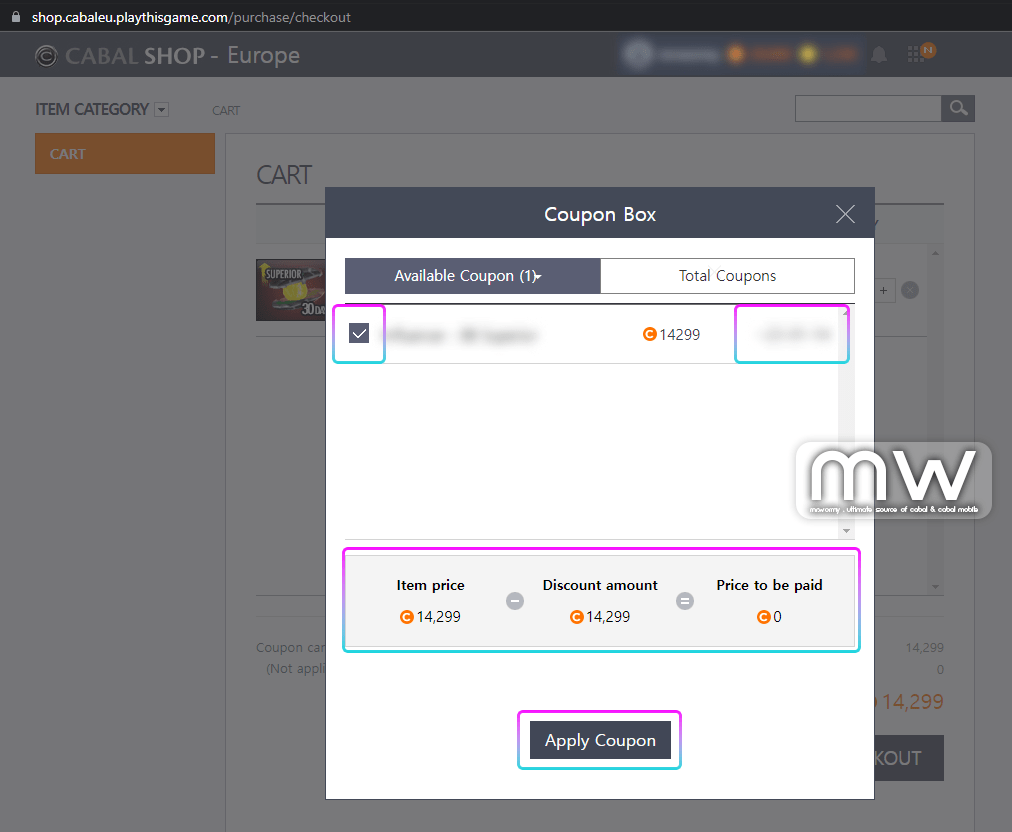Switch to the Total Coupons tab
Screen dimensions: 1012x832
[727, 276]
